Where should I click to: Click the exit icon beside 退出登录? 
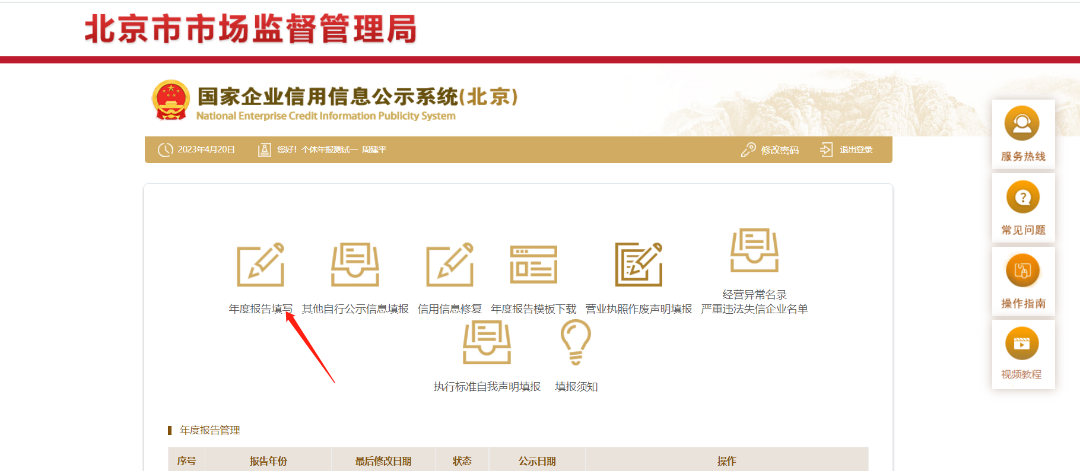[827, 149]
